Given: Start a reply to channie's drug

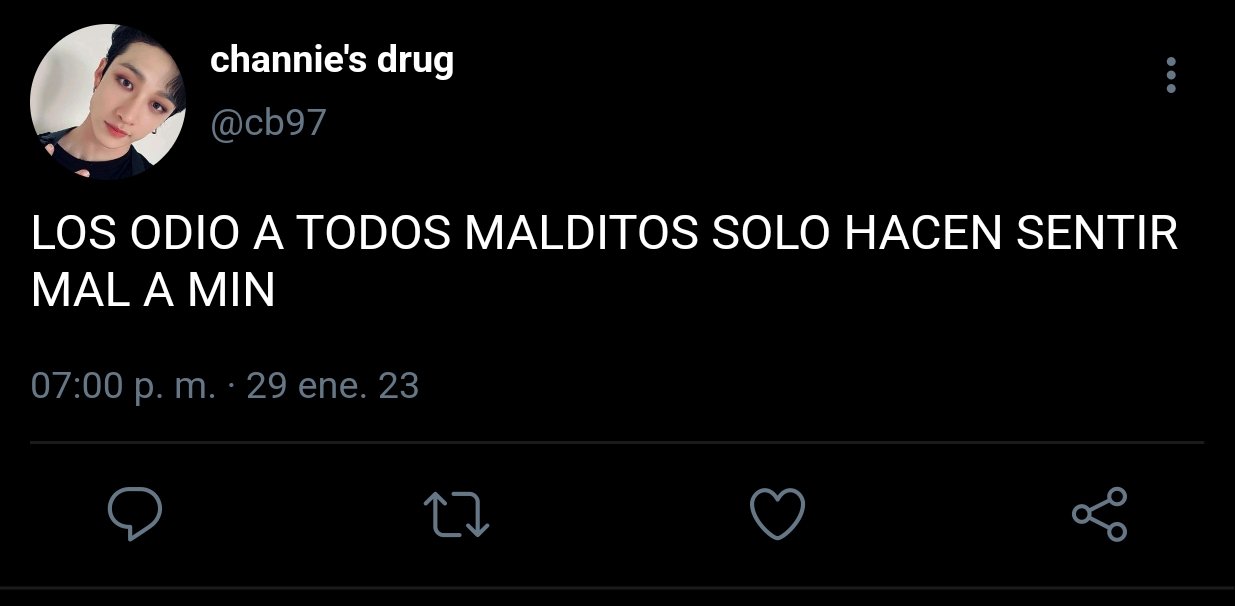Looking at the screenshot, I should pyautogui.click(x=135, y=514).
